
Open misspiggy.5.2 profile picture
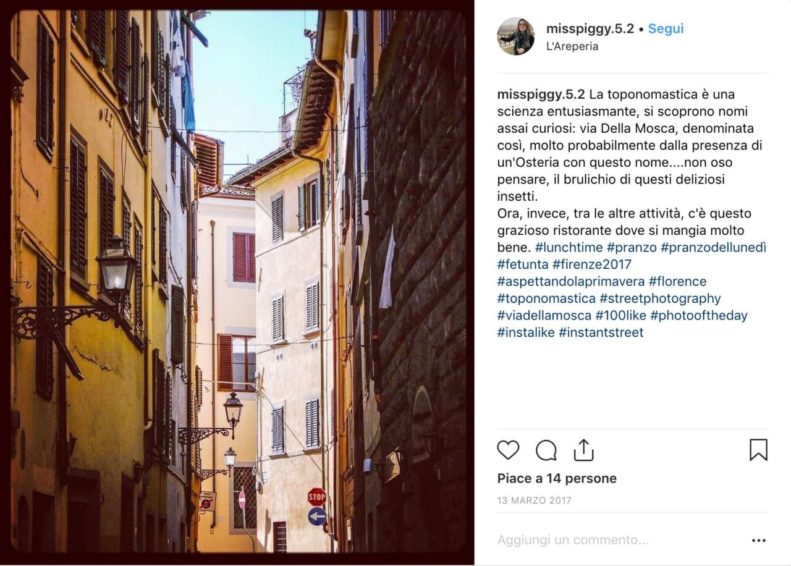[516, 36]
